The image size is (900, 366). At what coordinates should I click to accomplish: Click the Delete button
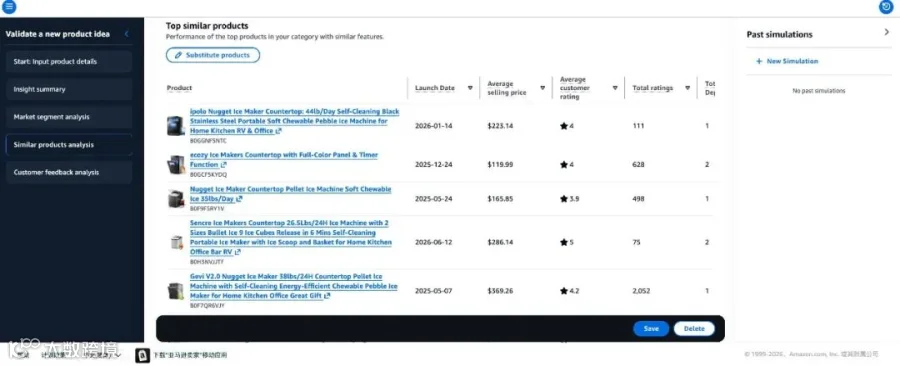[x=694, y=329]
